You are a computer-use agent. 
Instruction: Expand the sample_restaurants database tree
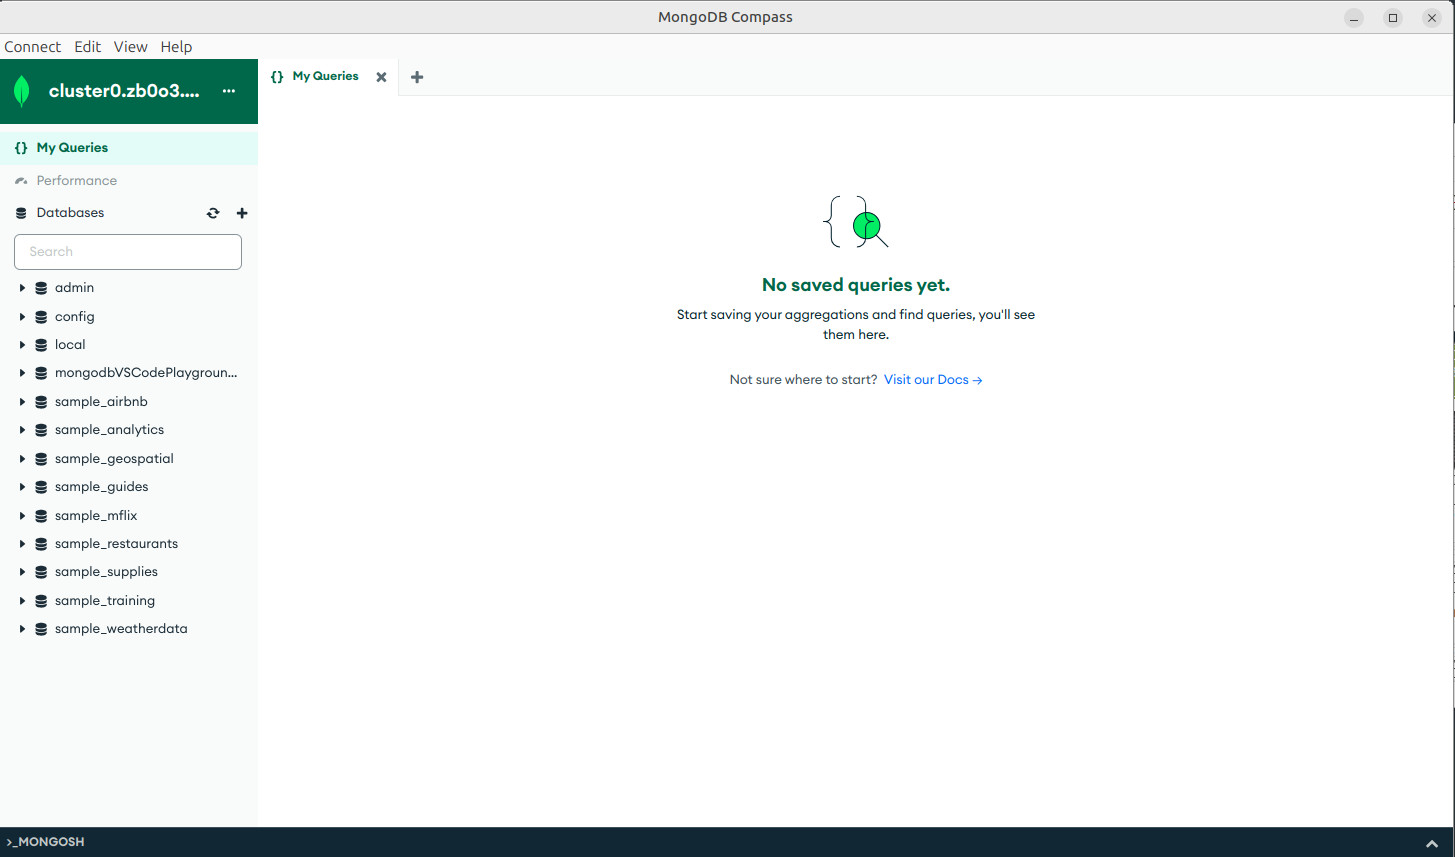point(22,544)
